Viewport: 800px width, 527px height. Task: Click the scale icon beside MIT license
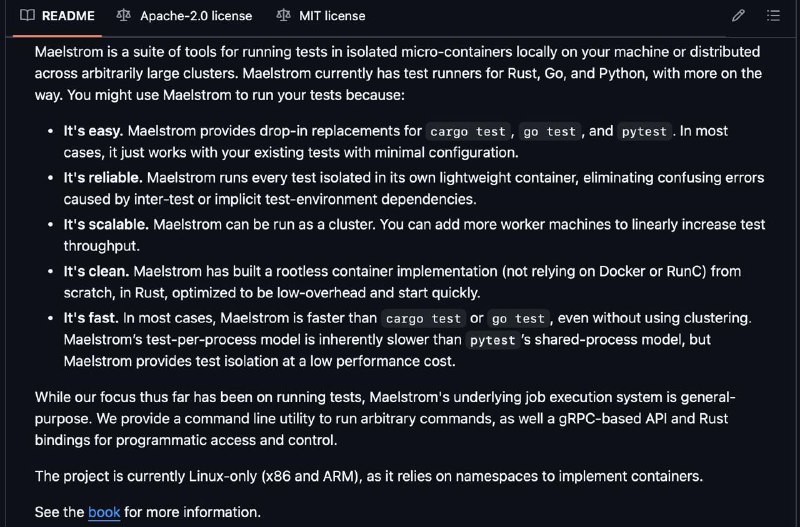coord(283,15)
